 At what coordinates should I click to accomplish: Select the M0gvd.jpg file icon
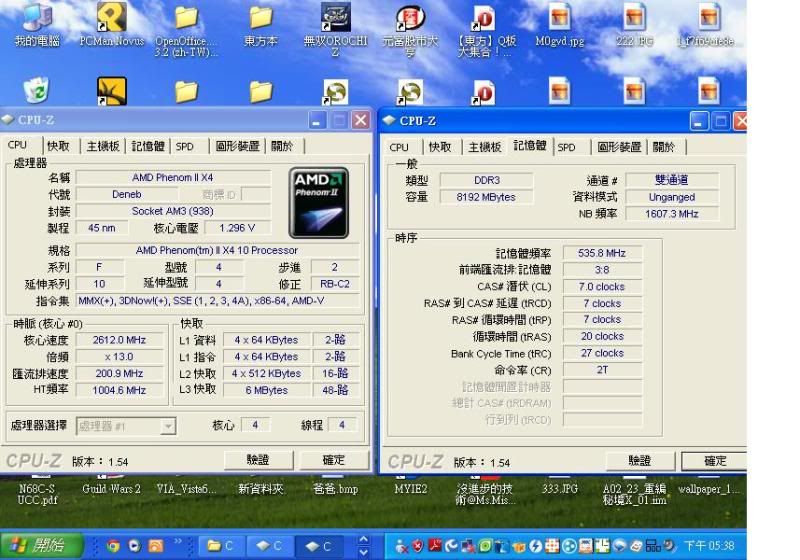pos(559,18)
